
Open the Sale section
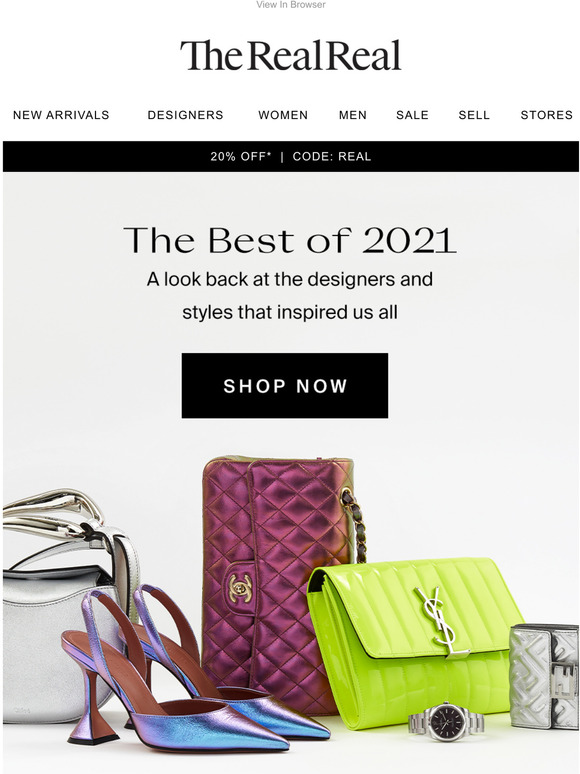pyautogui.click(x=412, y=115)
